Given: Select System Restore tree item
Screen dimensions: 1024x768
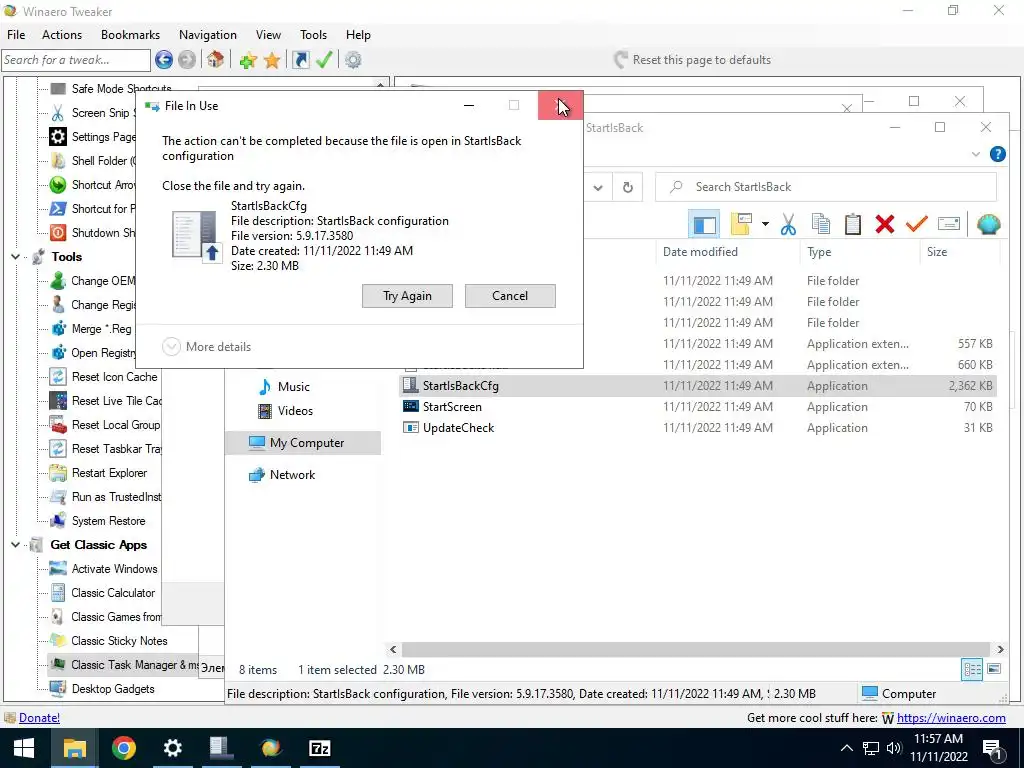Looking at the screenshot, I should (108, 521).
